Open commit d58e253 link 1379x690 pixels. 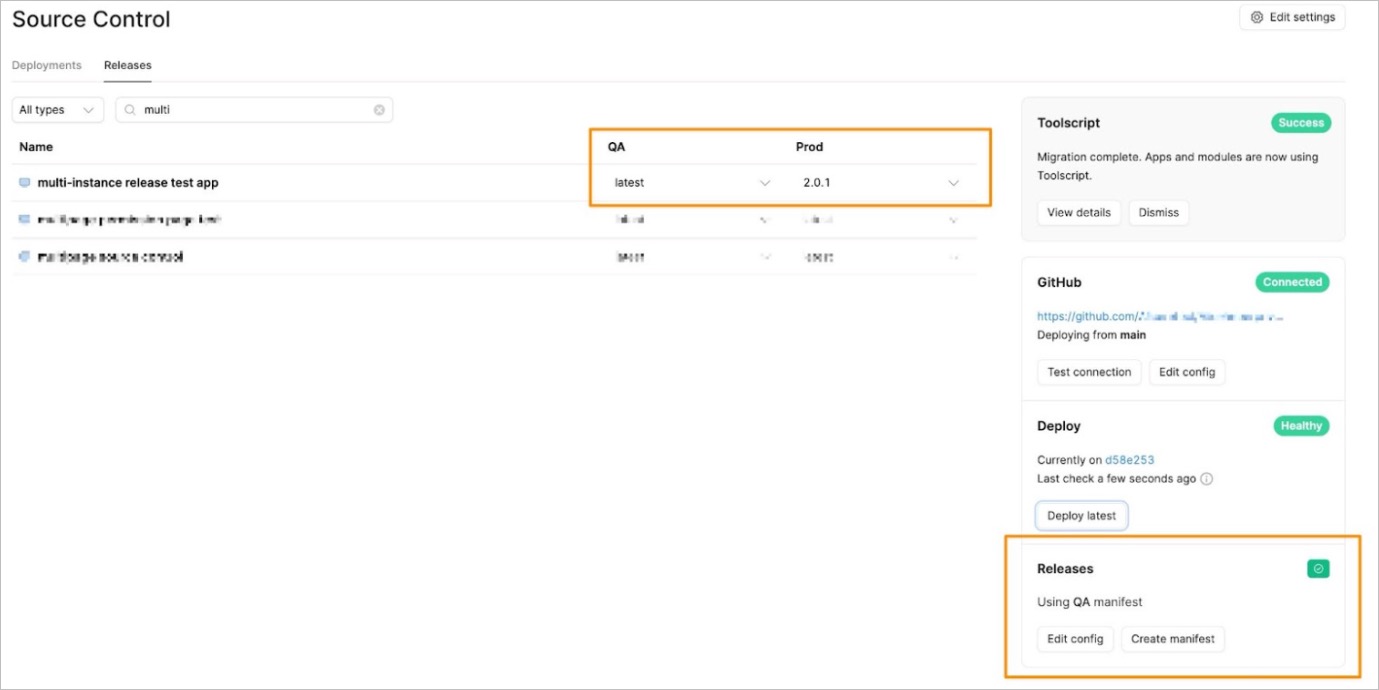click(x=1130, y=460)
